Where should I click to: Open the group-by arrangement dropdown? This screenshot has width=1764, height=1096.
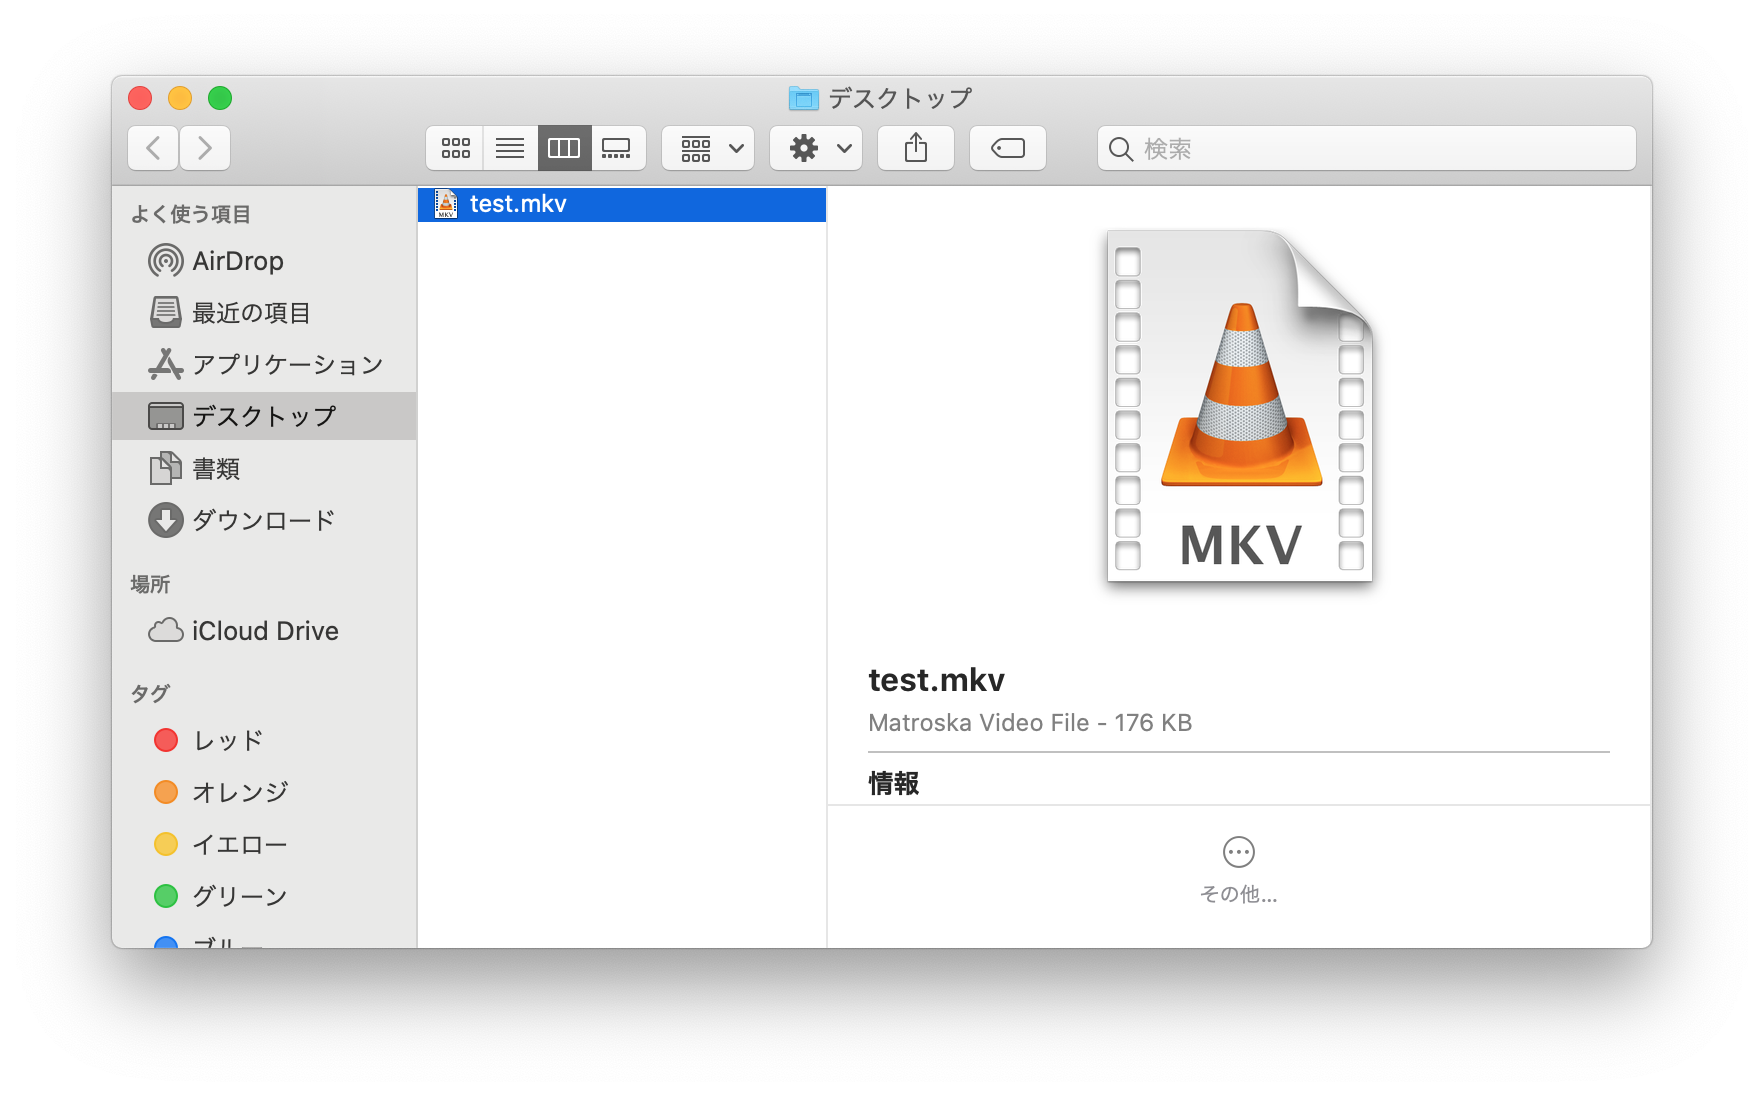(x=708, y=148)
